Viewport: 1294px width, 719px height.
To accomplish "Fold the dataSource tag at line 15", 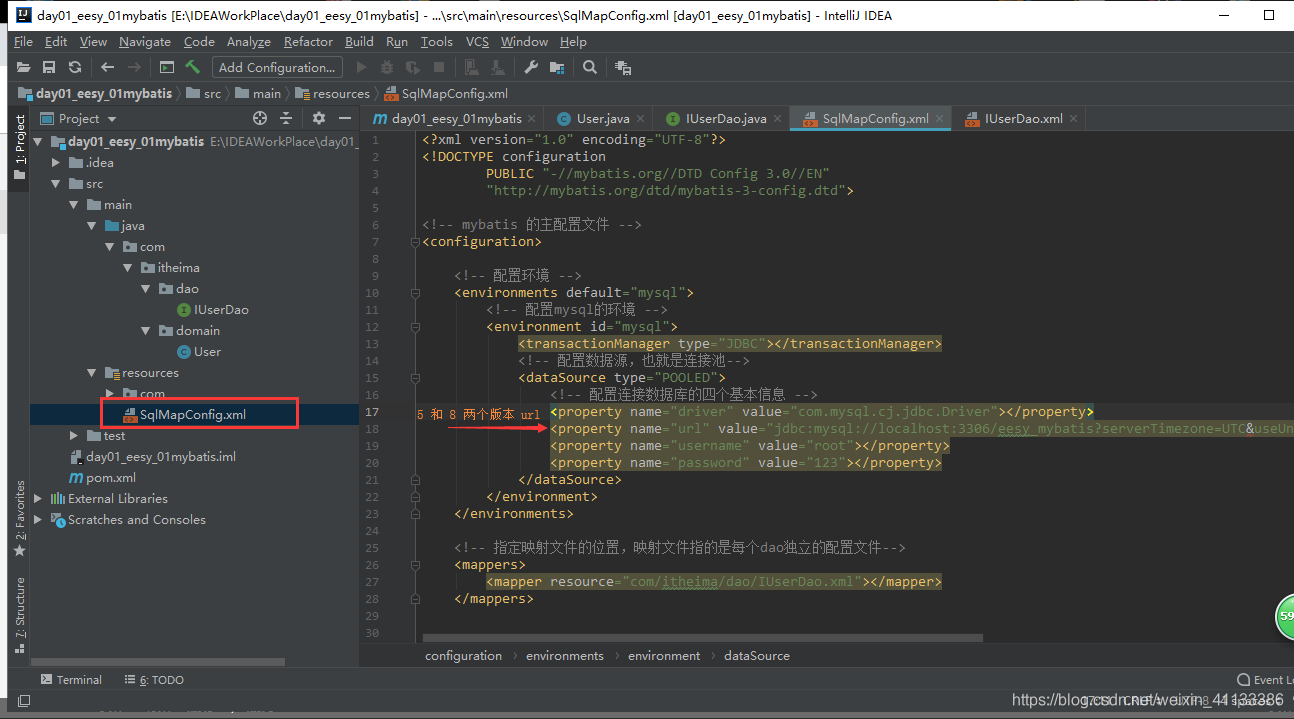I will 414,378.
